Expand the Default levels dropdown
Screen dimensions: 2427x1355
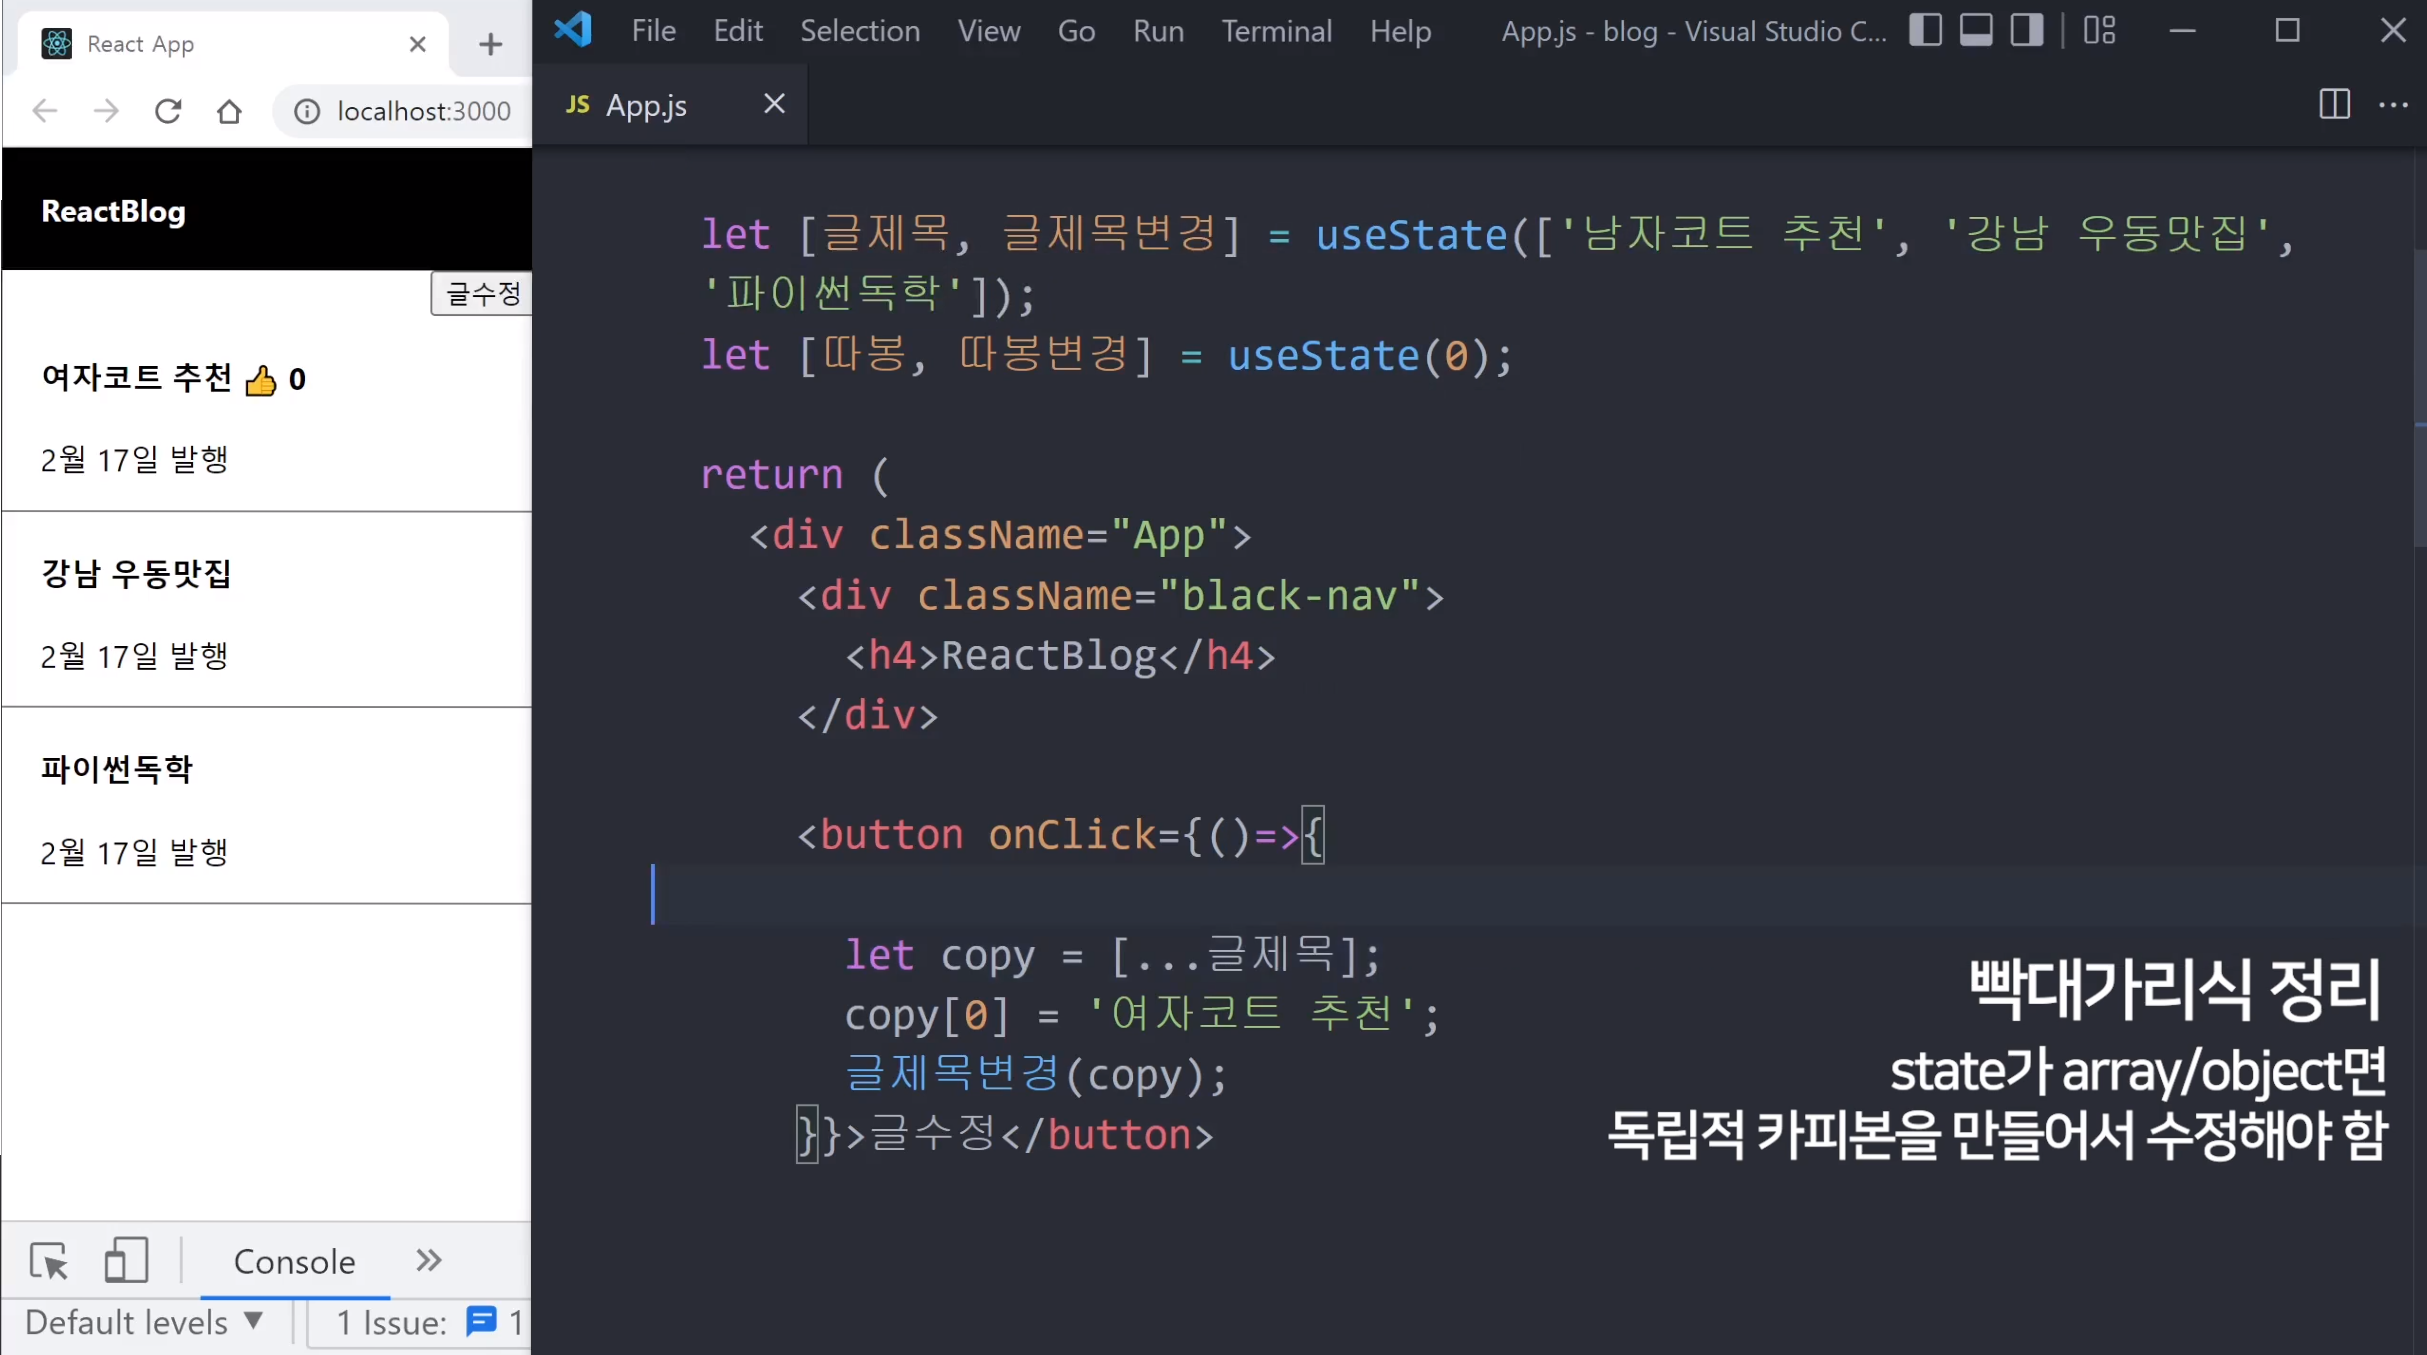click(144, 1322)
